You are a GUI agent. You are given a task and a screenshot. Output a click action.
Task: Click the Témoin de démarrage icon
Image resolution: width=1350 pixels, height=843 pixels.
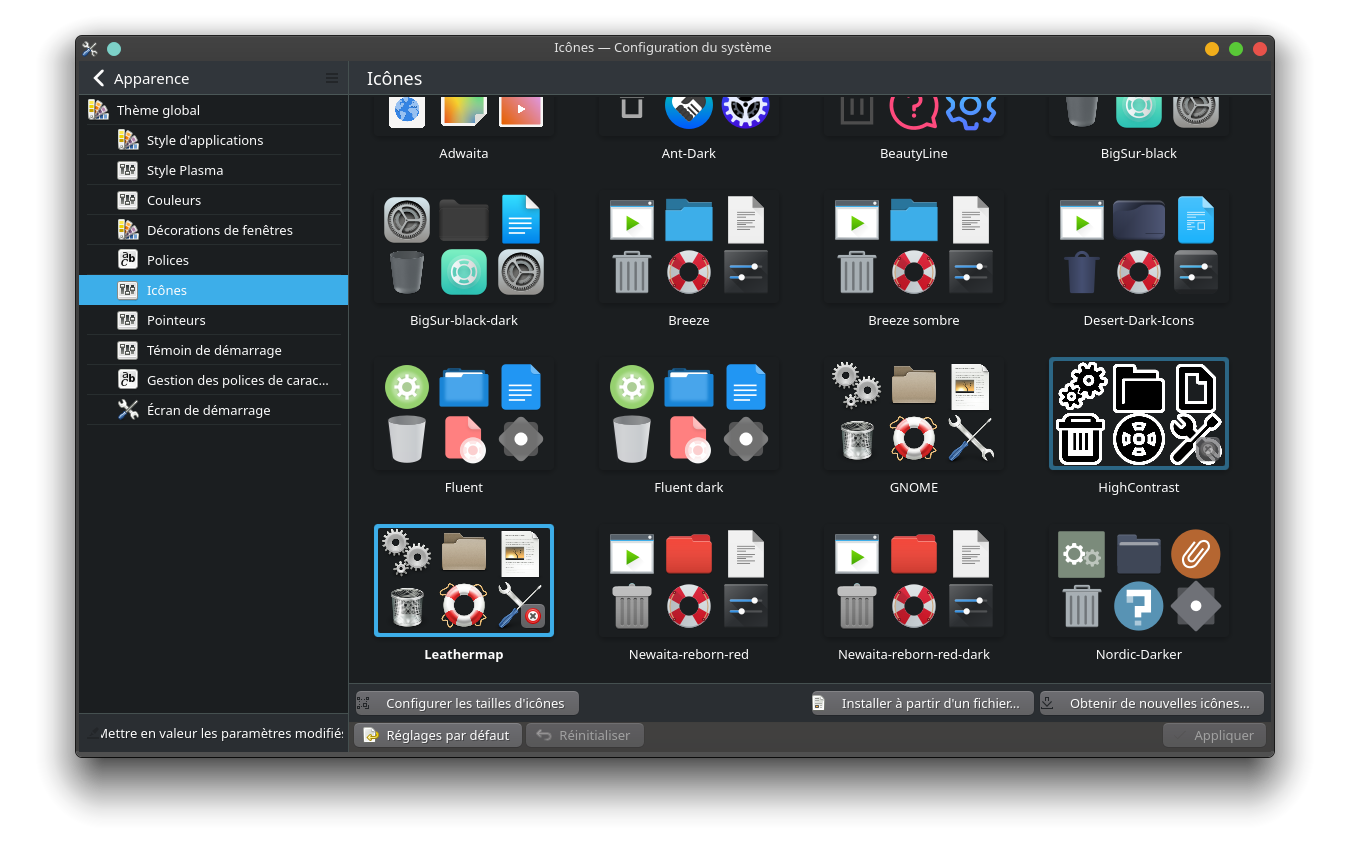coord(128,350)
